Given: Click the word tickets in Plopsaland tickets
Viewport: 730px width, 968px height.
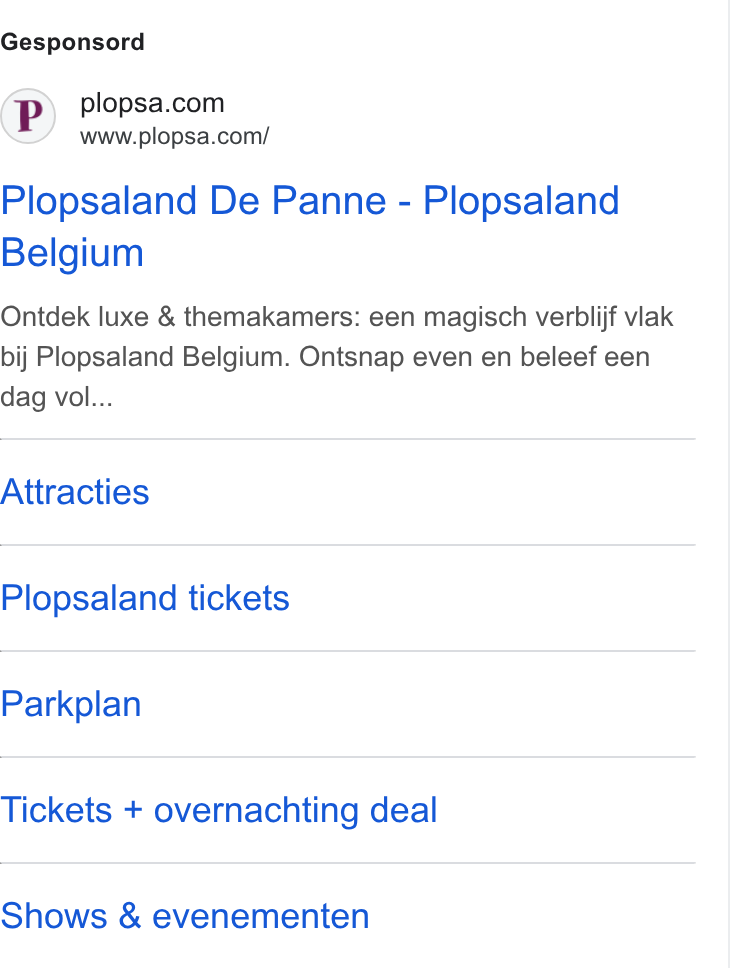Looking at the screenshot, I should pos(238,598).
